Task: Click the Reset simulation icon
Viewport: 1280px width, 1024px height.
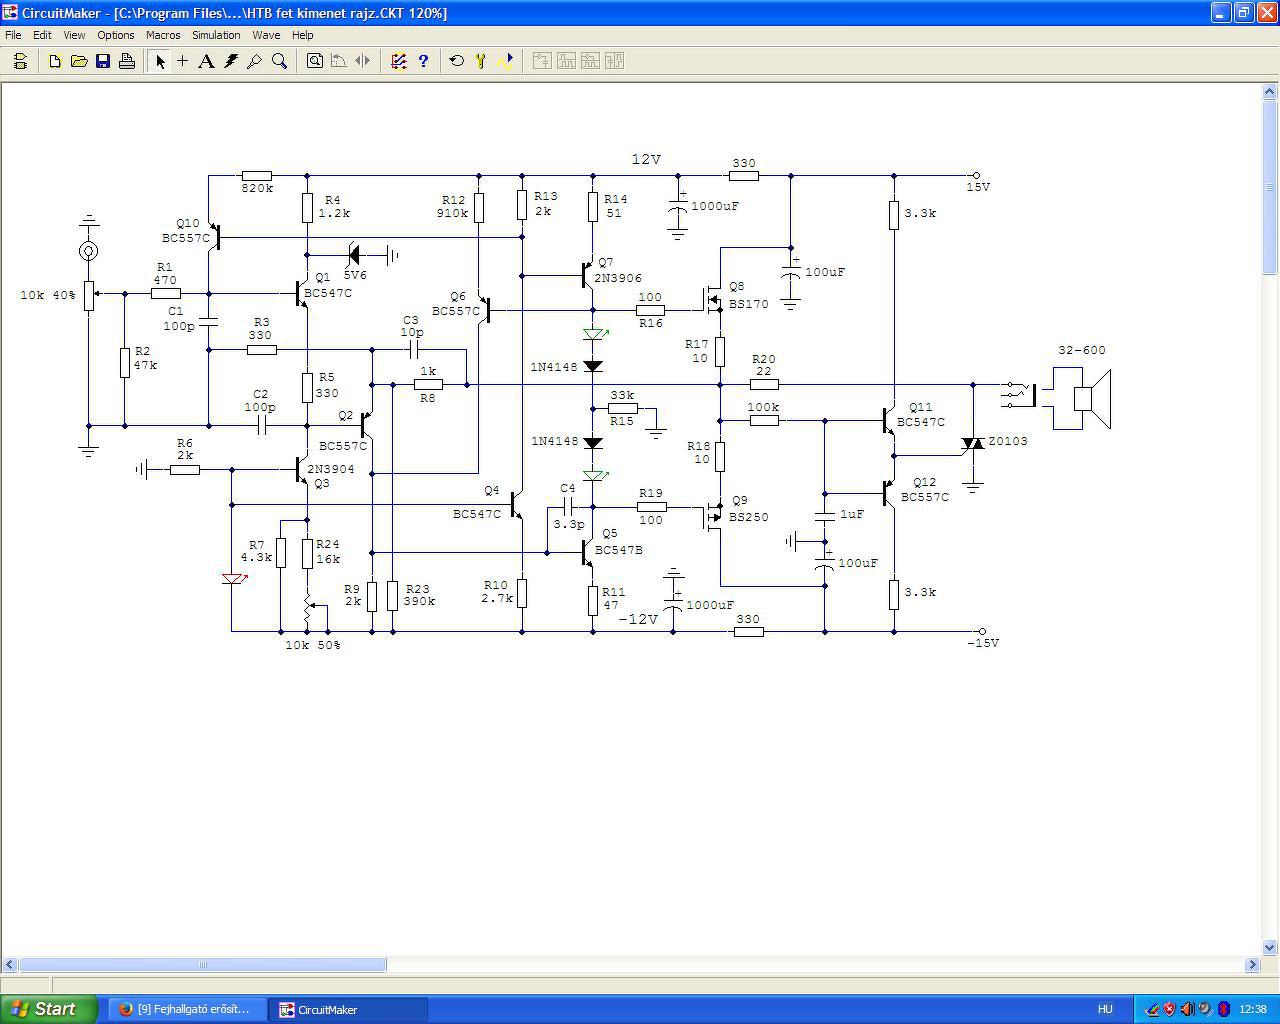Action: 457,61
